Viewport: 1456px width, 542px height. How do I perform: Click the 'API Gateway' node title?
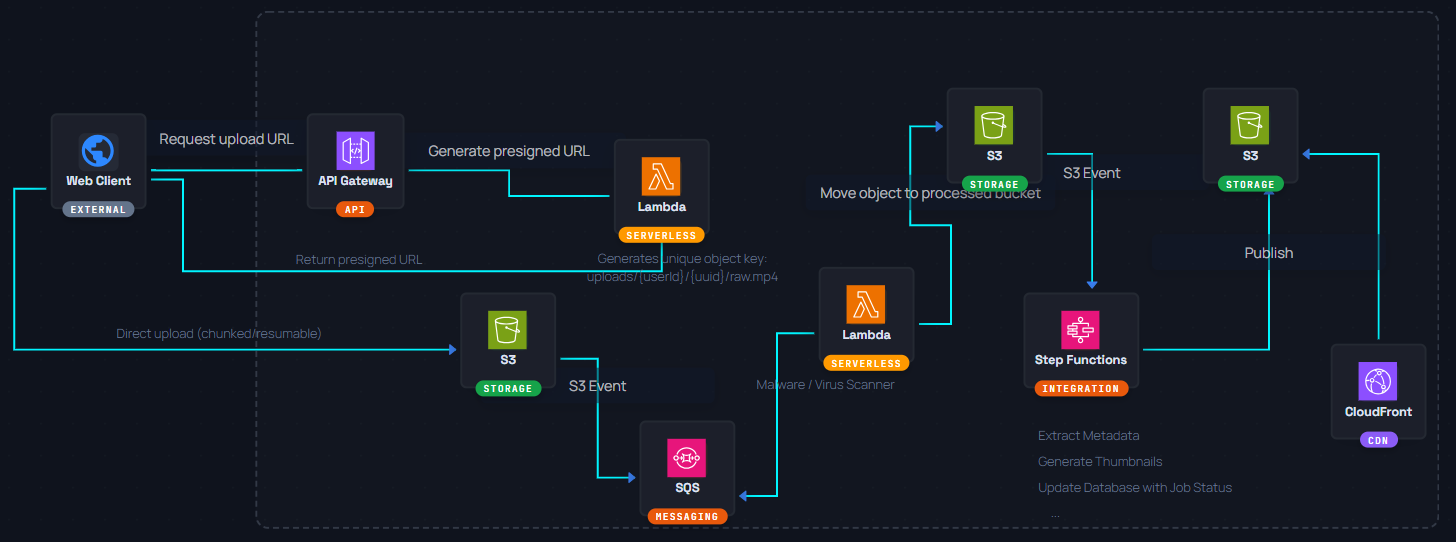point(355,182)
